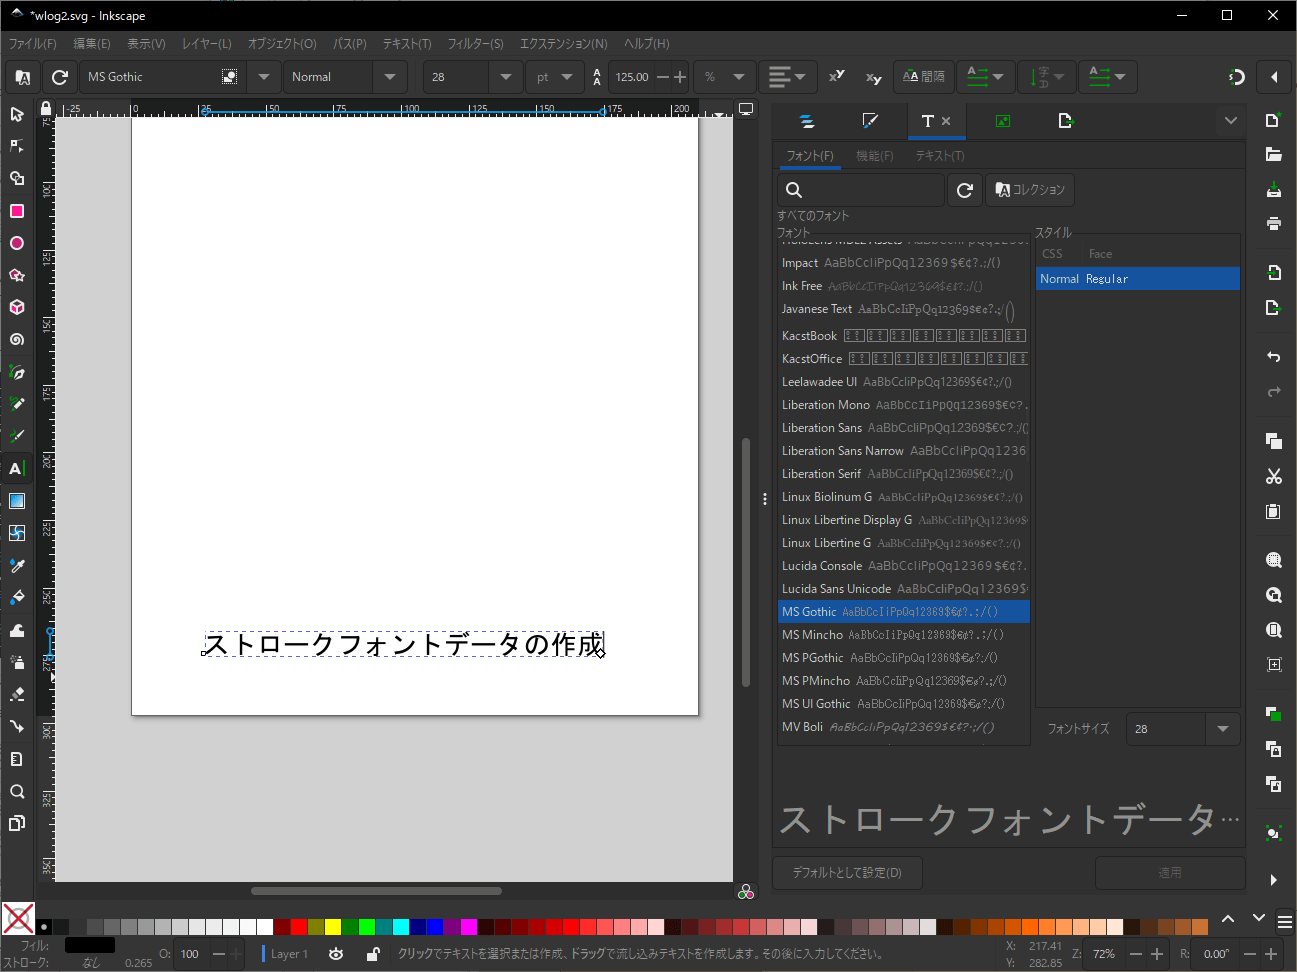Toggle Layer 1 visibility eye
1297x972 pixels.
(336, 954)
